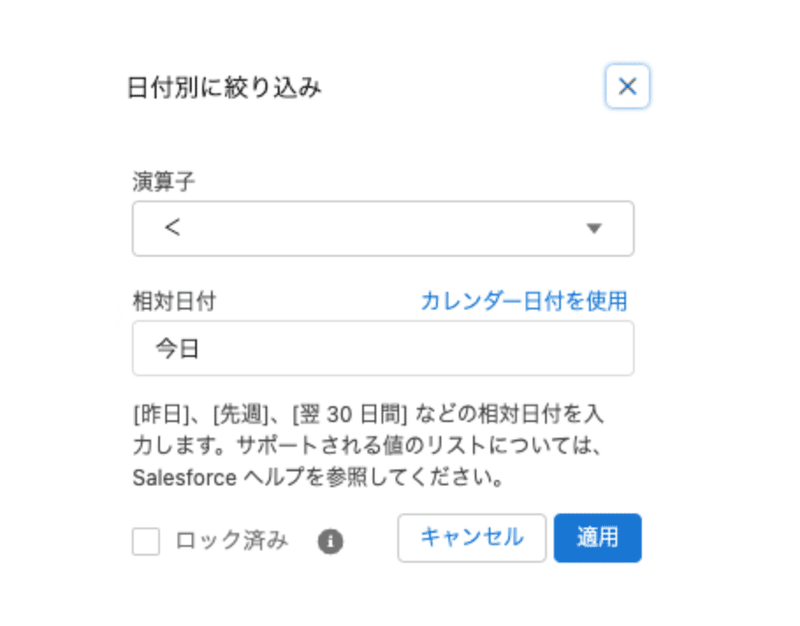Select the < value shown in operator dropdown
Screen dimensions: 800x626
(172, 228)
